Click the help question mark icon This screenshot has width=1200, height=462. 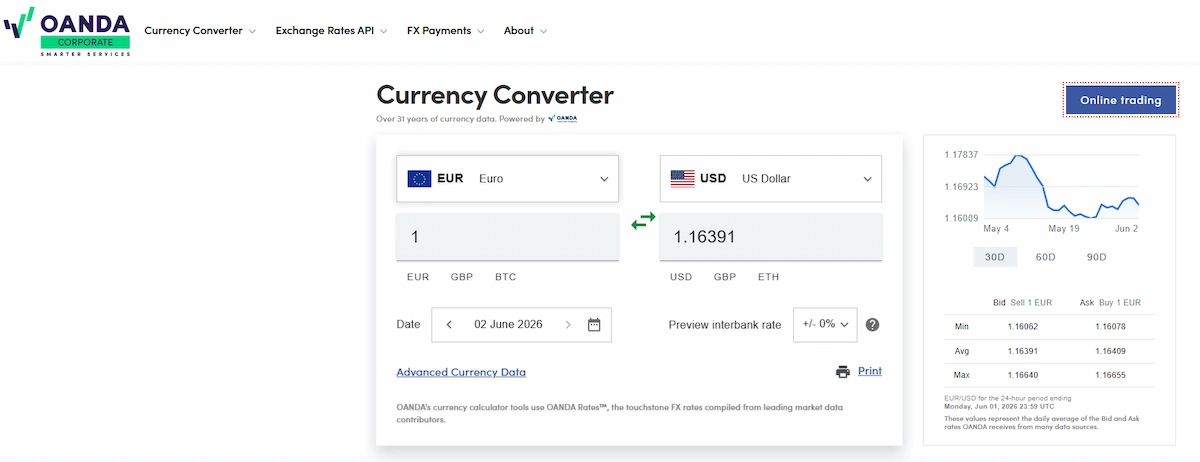click(872, 325)
